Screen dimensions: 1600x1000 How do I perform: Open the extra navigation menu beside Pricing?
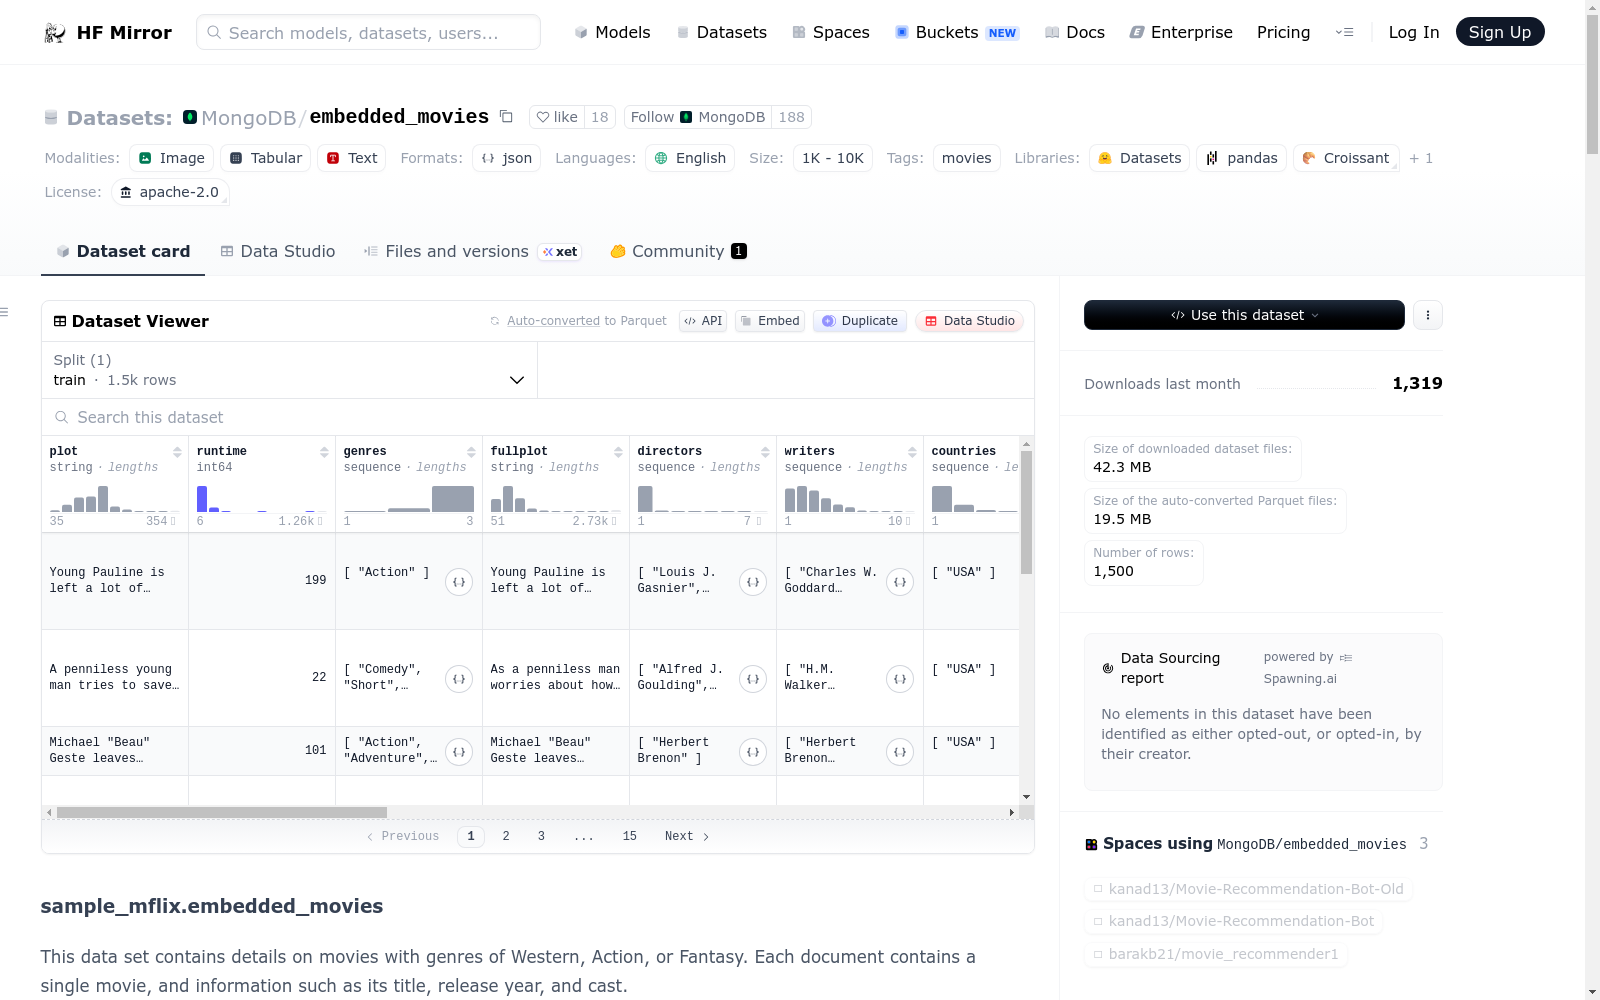pos(1344,32)
